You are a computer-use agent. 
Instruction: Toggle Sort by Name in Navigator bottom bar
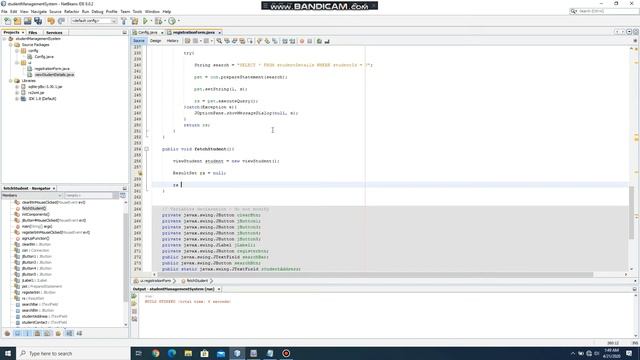69,333
